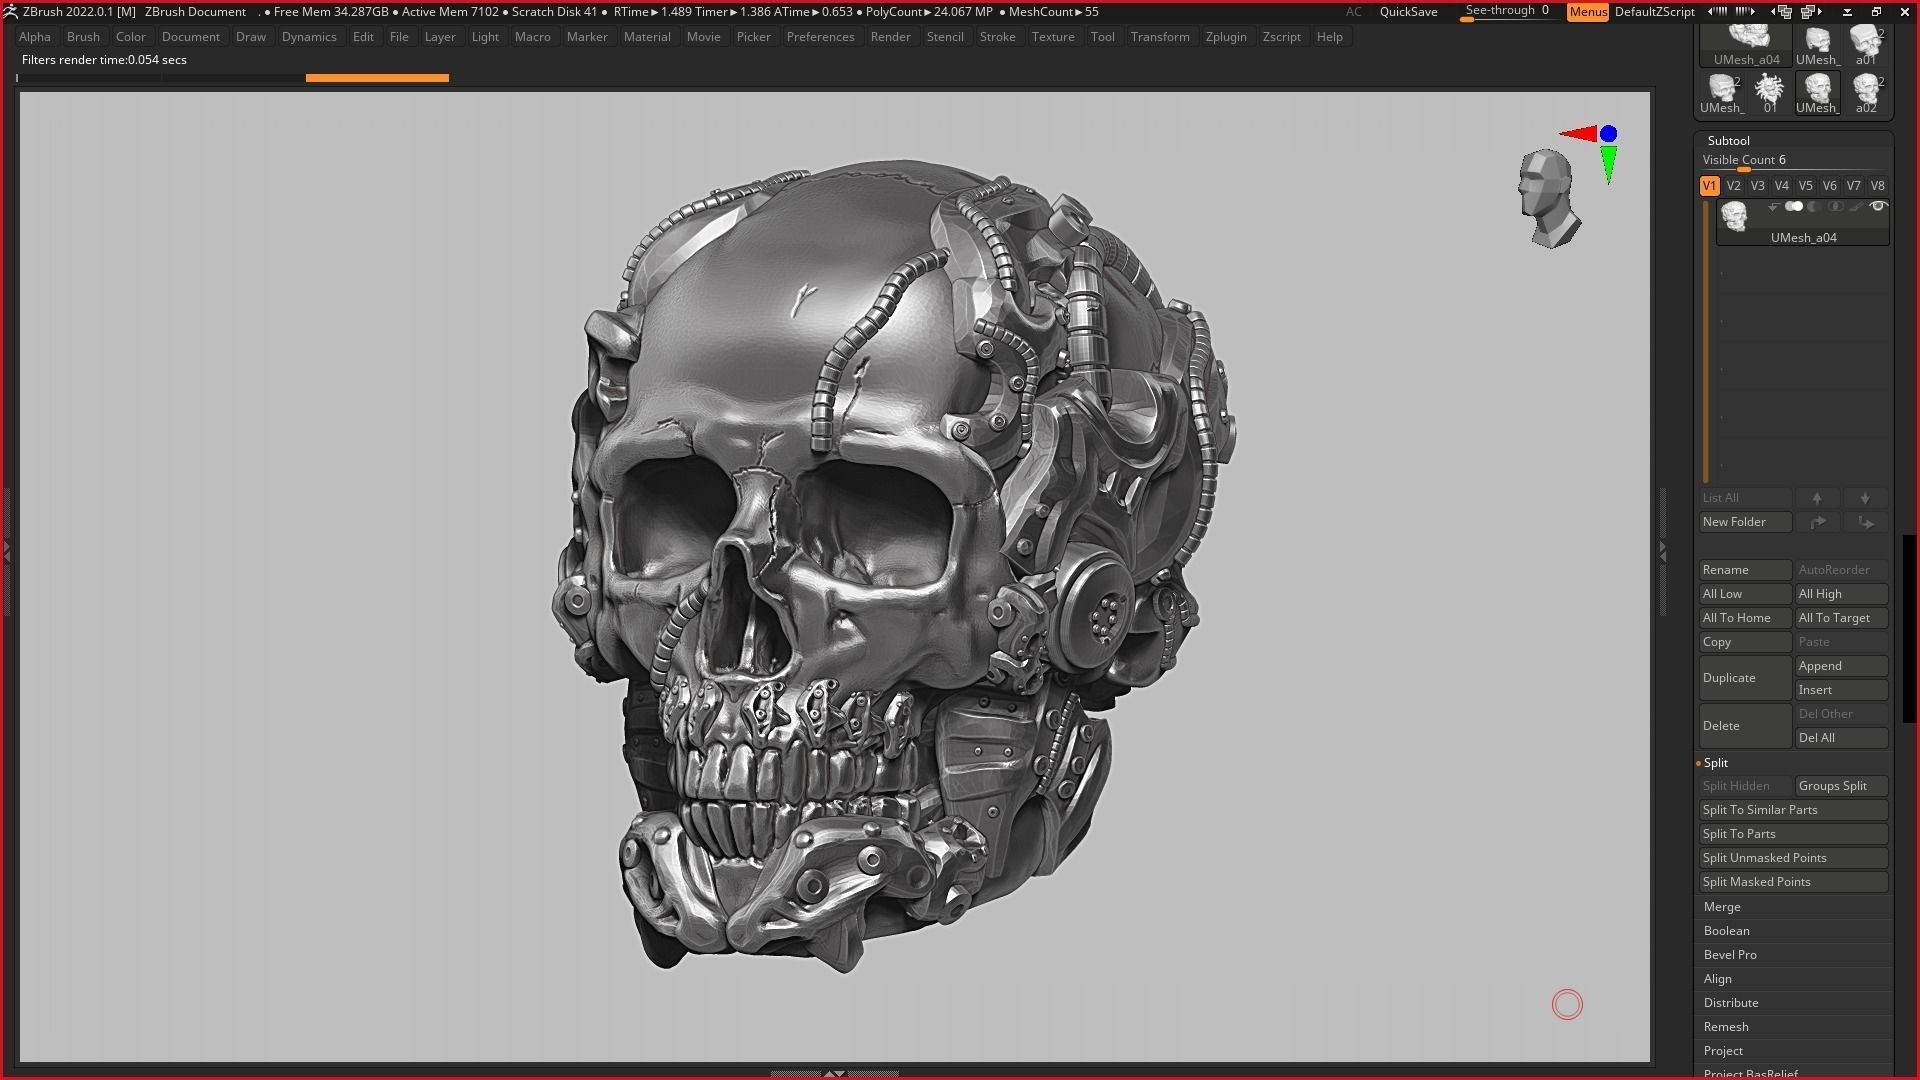Enable V6 visibility set

1829,186
